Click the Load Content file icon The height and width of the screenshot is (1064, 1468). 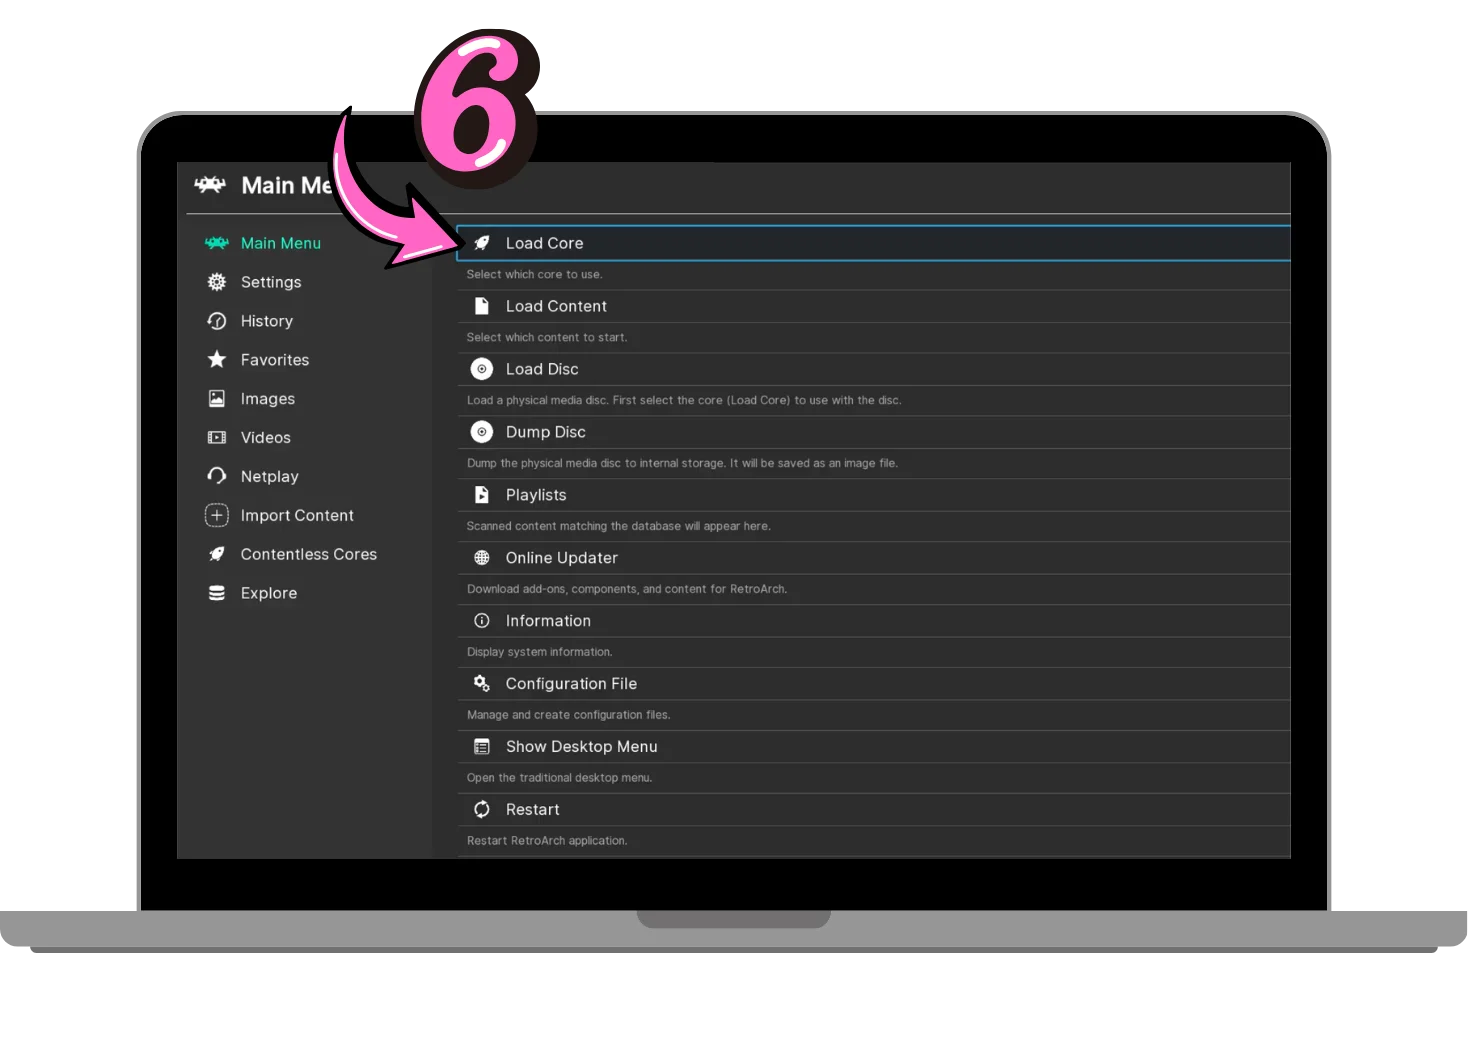click(x=482, y=306)
